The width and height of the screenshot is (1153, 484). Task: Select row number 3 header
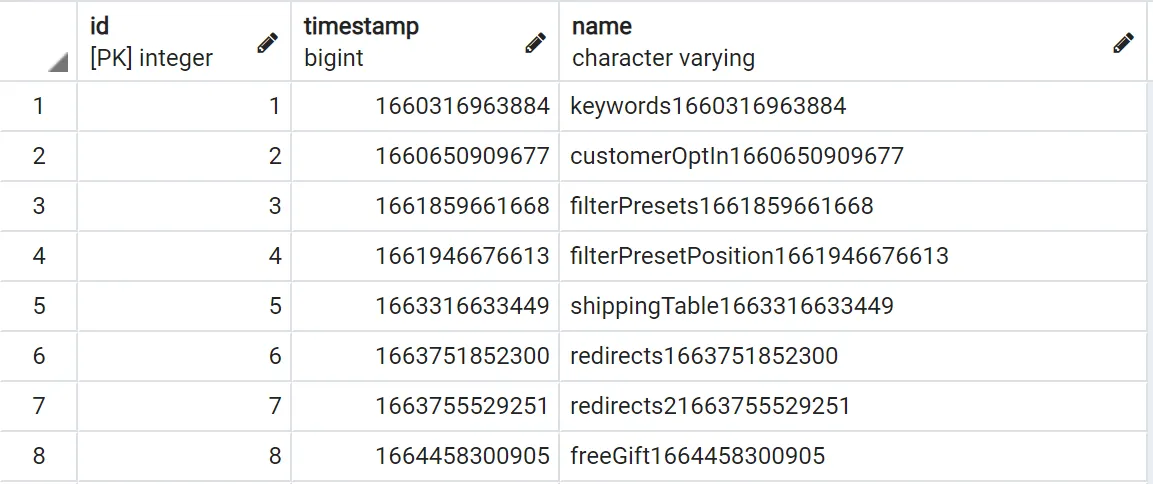click(x=38, y=205)
